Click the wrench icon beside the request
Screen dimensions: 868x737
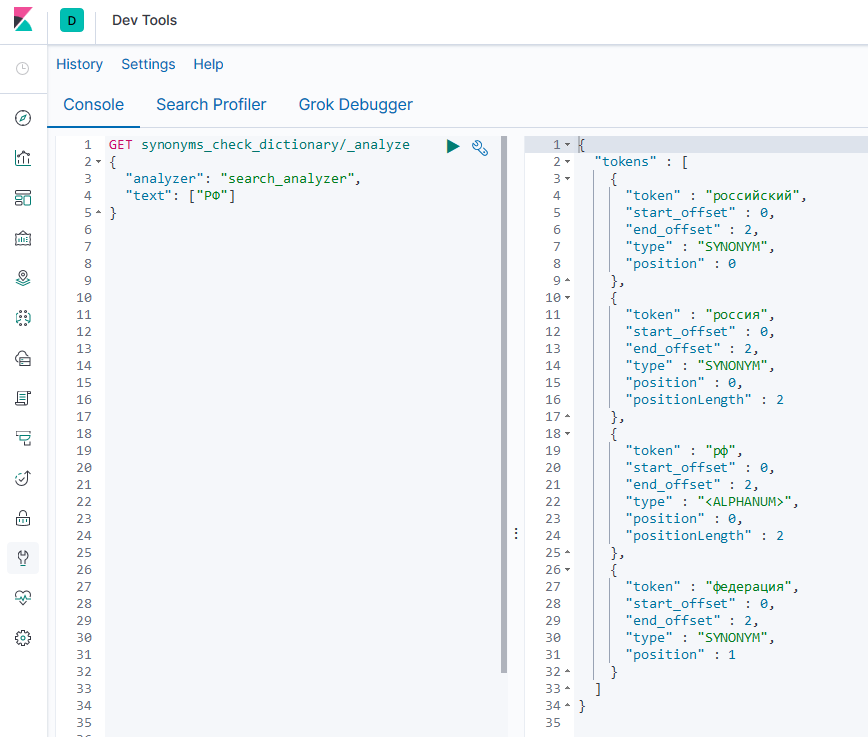tap(480, 147)
